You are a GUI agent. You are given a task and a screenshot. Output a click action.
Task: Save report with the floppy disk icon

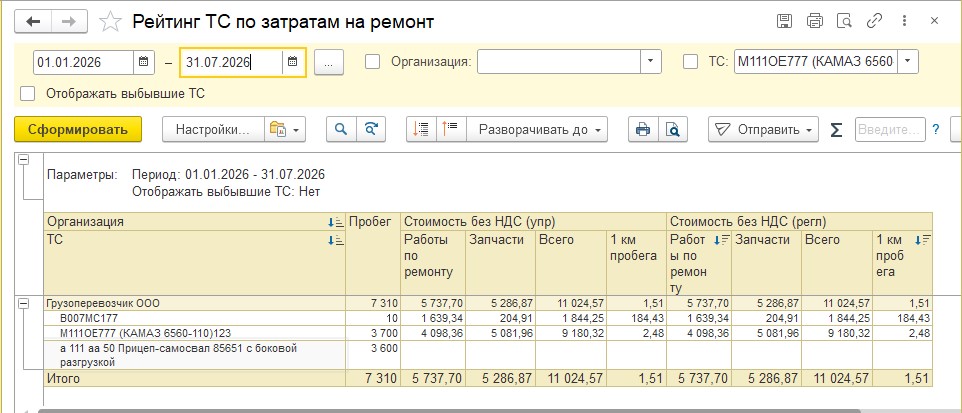784,21
